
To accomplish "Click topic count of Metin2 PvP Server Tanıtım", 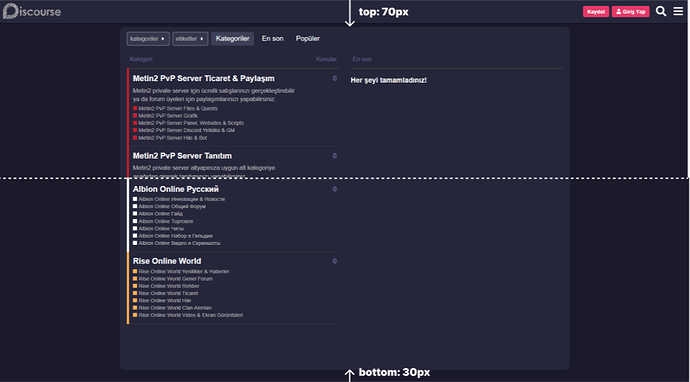I will 334,156.
